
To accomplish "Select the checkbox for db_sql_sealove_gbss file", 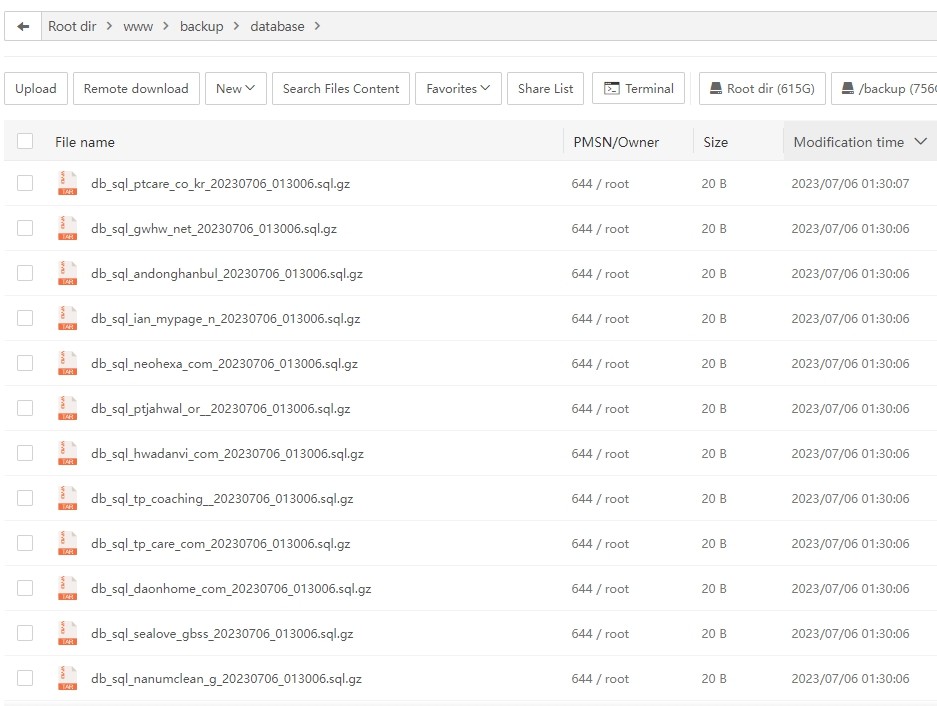I will 25,634.
